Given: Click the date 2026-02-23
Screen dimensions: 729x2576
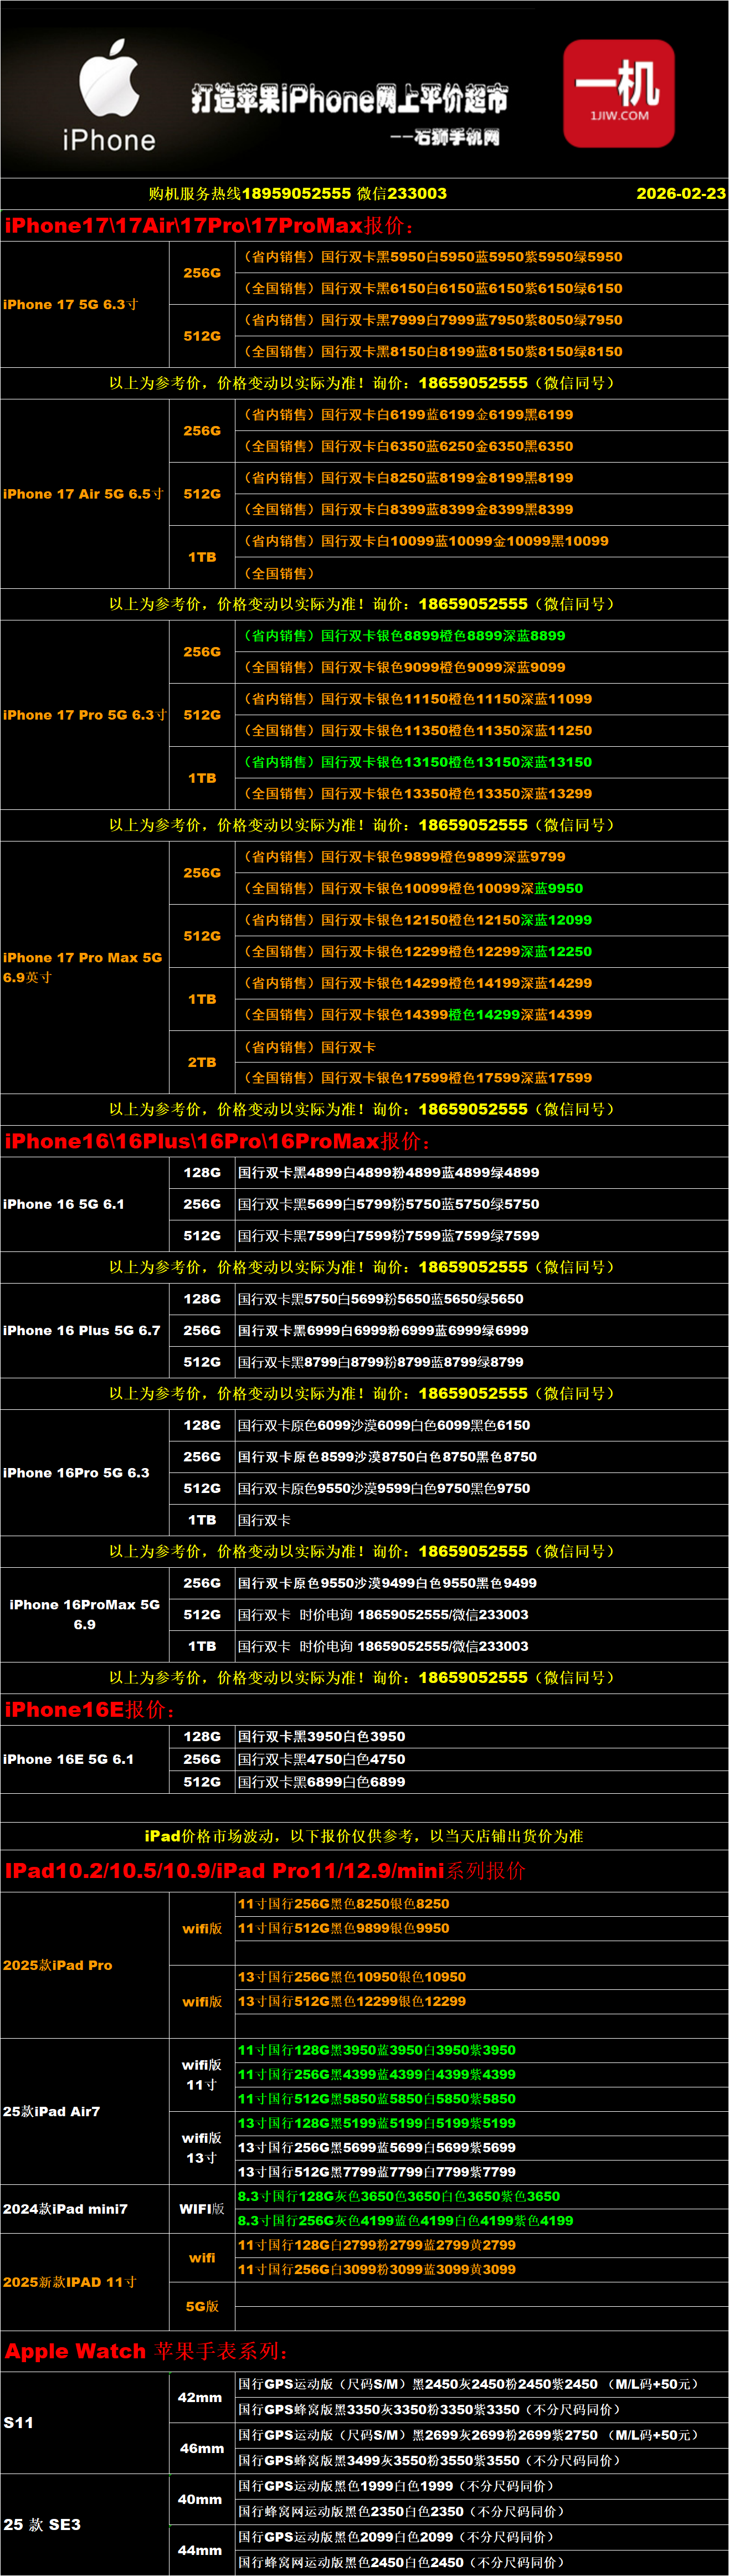Looking at the screenshot, I should click(680, 194).
